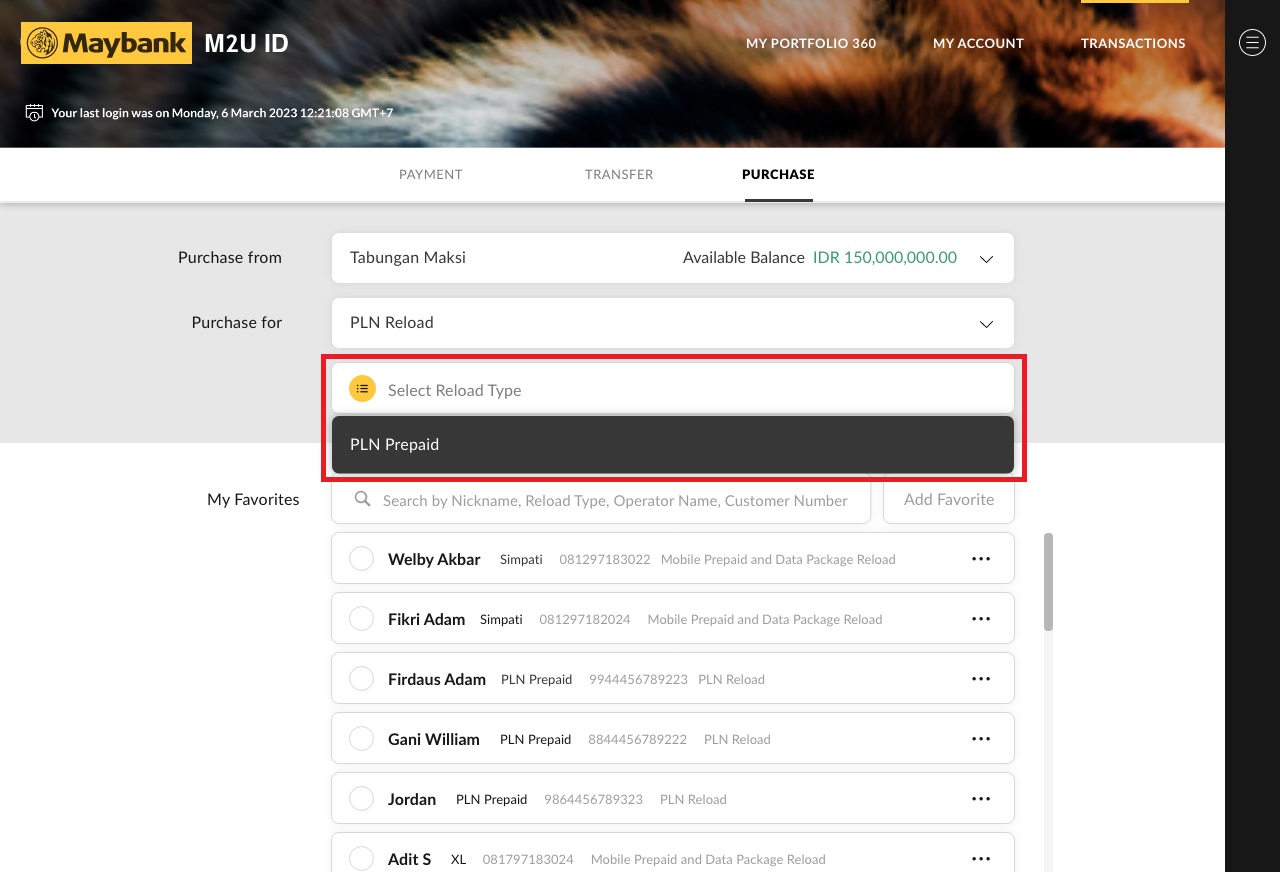Select Gani William radio button
This screenshot has width=1280, height=872.
pos(361,739)
